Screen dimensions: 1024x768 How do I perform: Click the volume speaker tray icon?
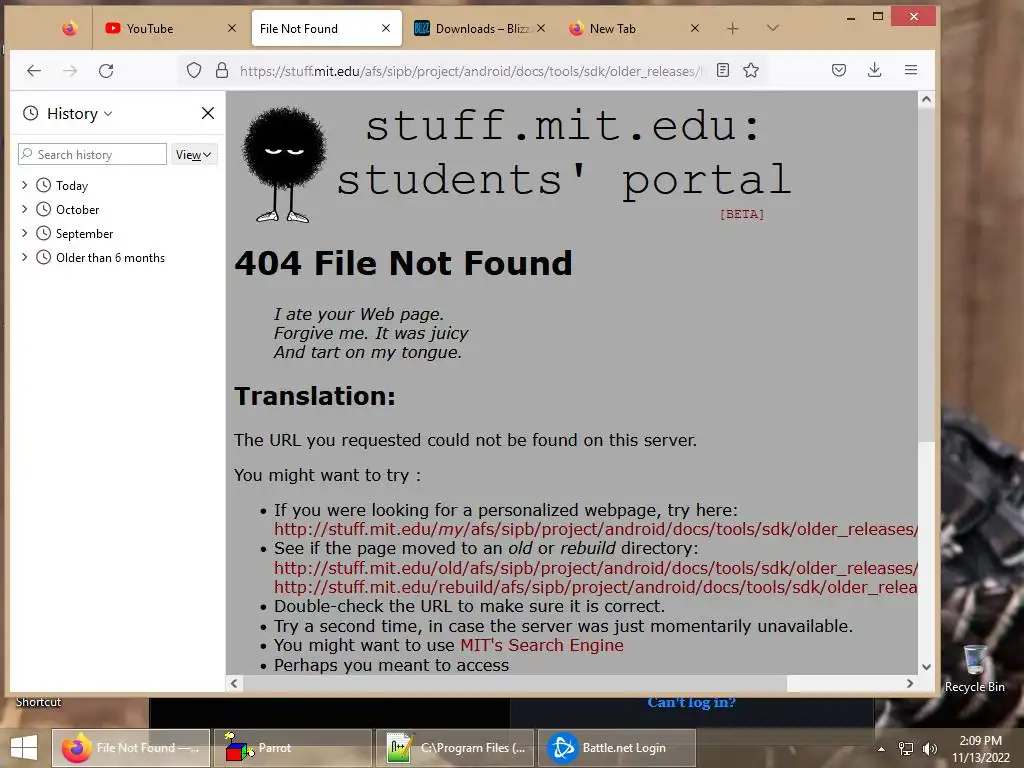click(x=929, y=748)
